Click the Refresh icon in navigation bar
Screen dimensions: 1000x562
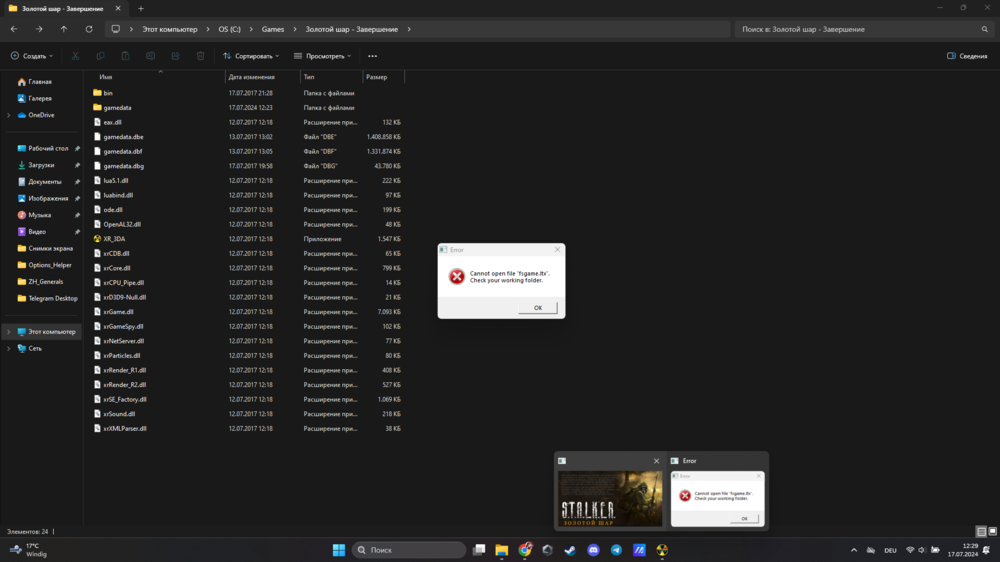coord(89,29)
